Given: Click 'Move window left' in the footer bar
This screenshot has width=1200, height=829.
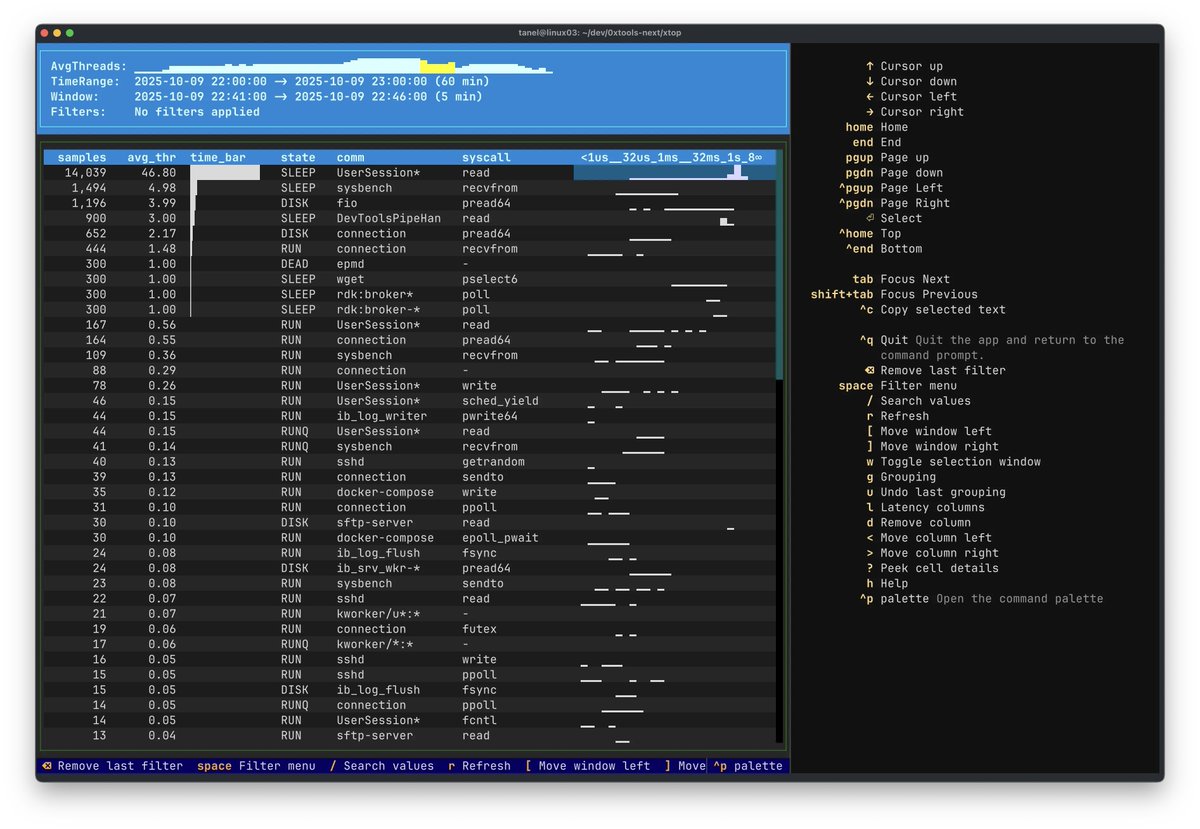Looking at the screenshot, I should click(587, 766).
